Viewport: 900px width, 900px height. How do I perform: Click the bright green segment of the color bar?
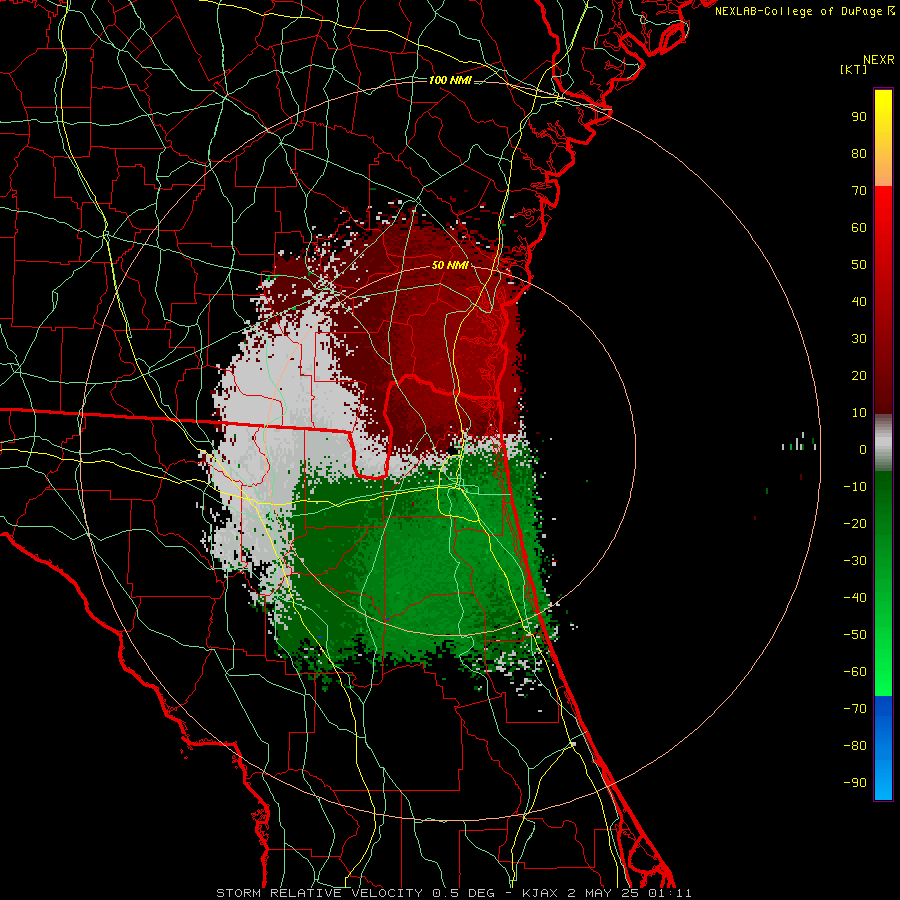(x=883, y=660)
